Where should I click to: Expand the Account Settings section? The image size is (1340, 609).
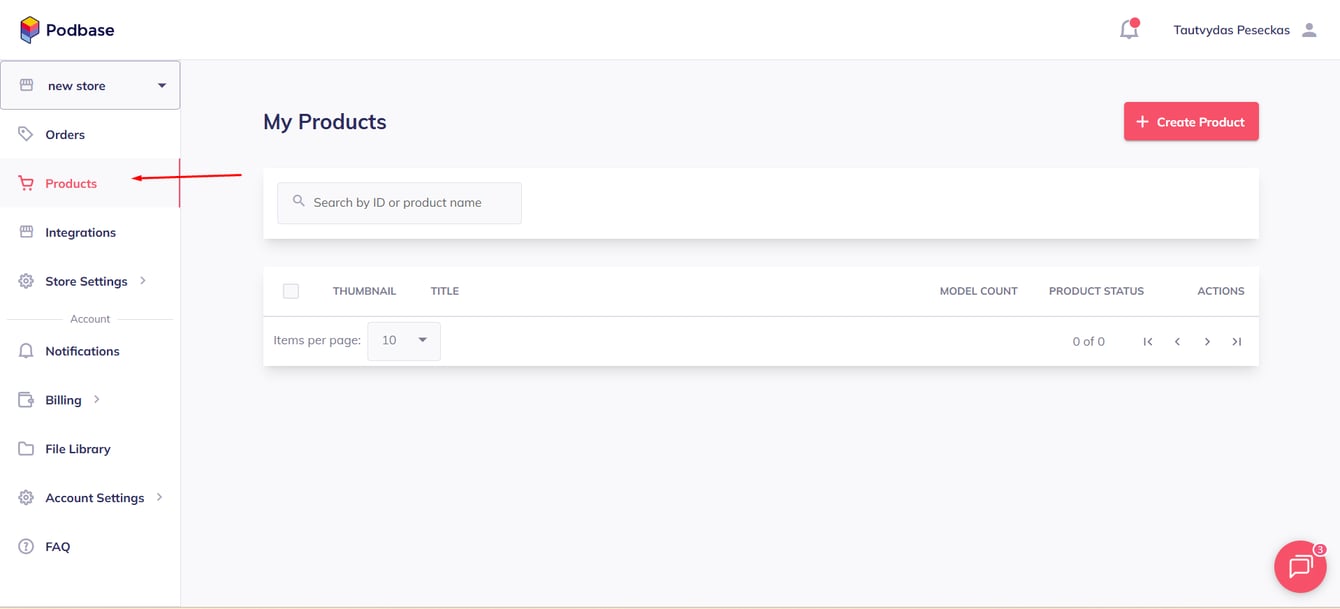click(x=158, y=497)
